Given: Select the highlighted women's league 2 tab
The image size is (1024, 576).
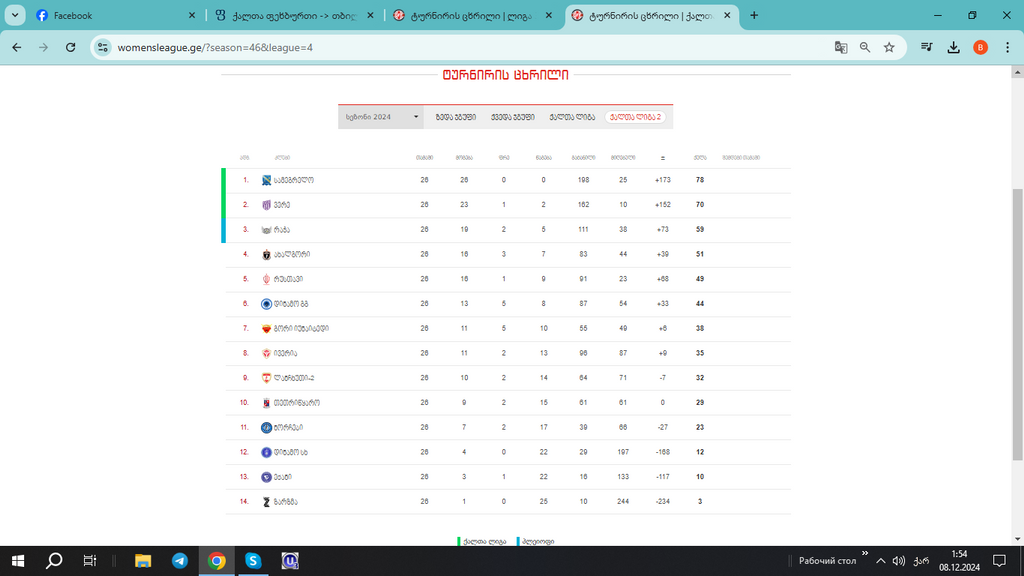Looking at the screenshot, I should [635, 117].
